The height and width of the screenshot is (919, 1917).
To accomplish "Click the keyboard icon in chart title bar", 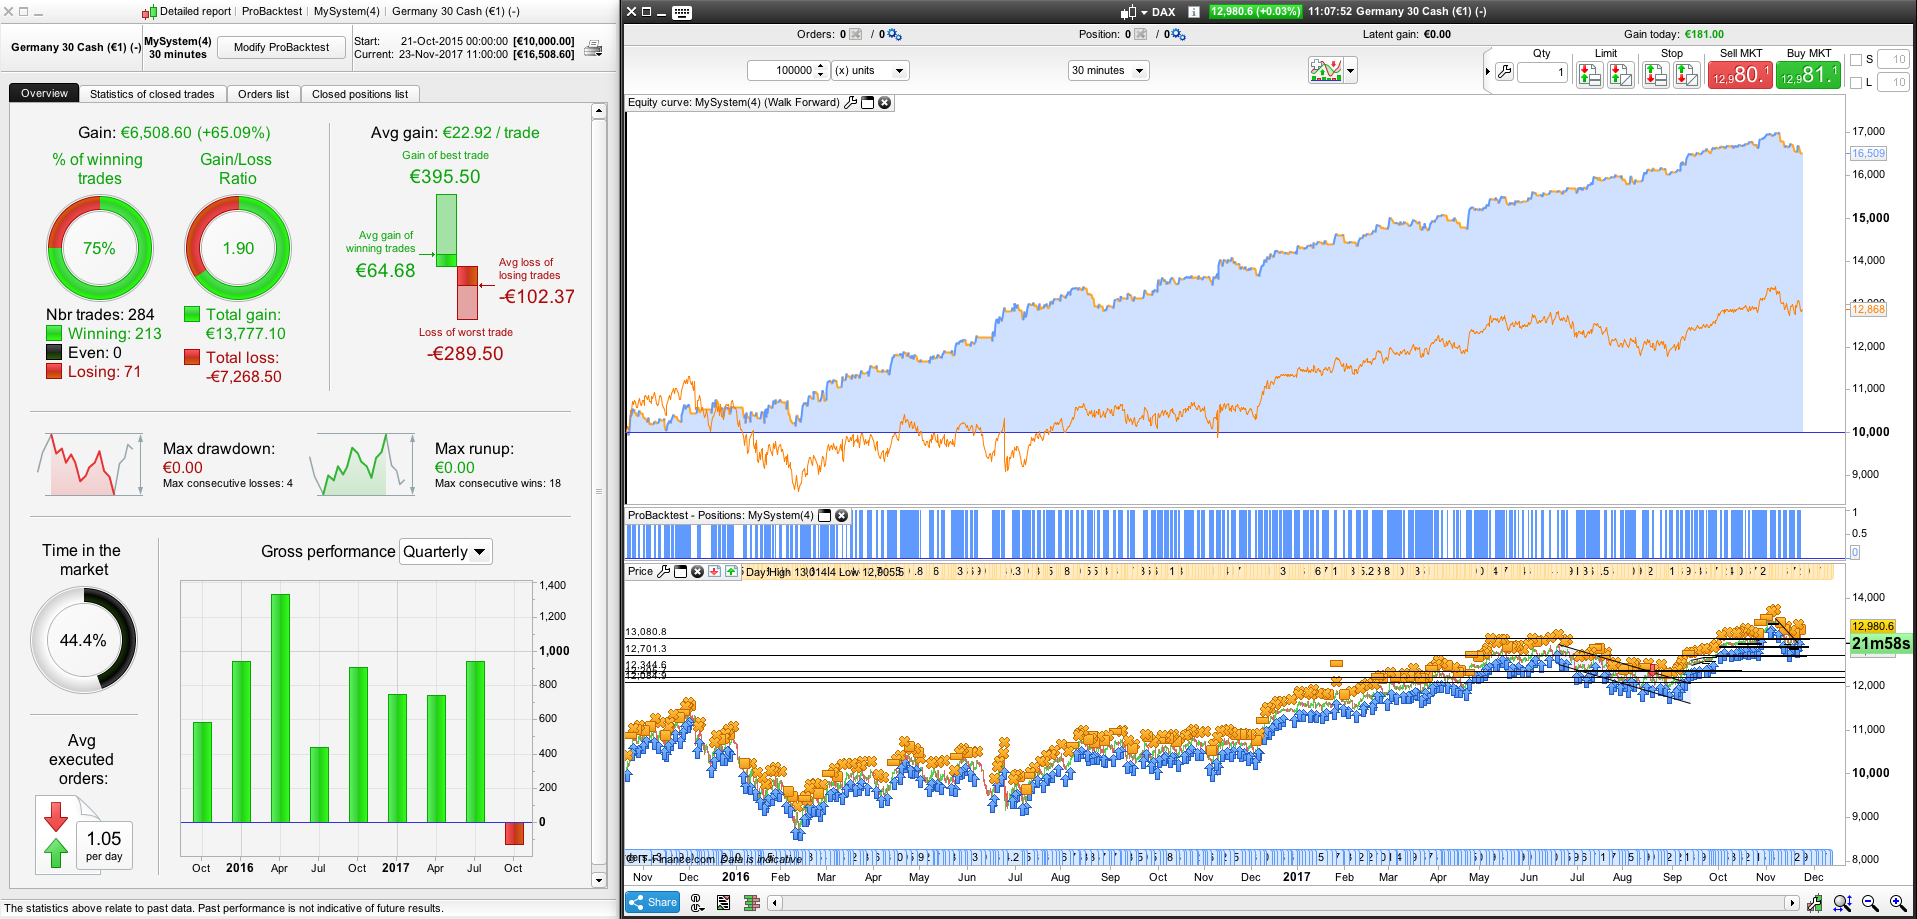I will click(x=682, y=12).
